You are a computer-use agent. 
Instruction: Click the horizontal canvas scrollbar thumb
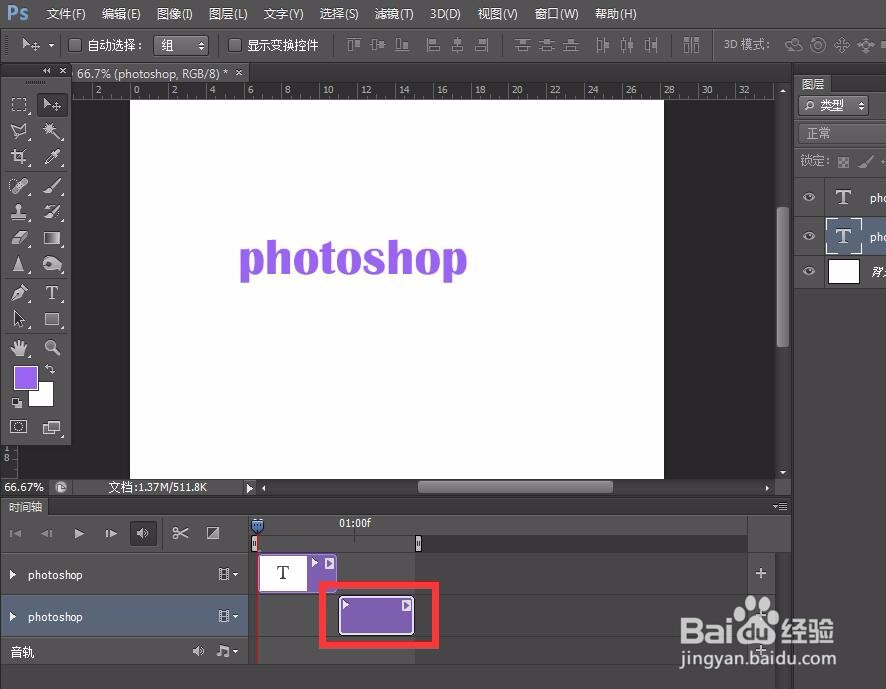point(515,487)
